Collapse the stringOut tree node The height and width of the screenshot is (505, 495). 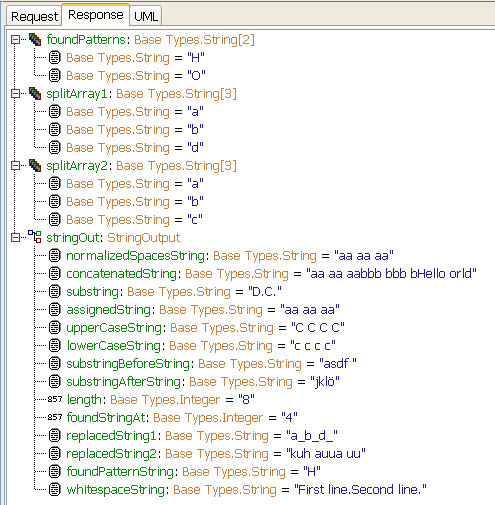(x=15, y=238)
